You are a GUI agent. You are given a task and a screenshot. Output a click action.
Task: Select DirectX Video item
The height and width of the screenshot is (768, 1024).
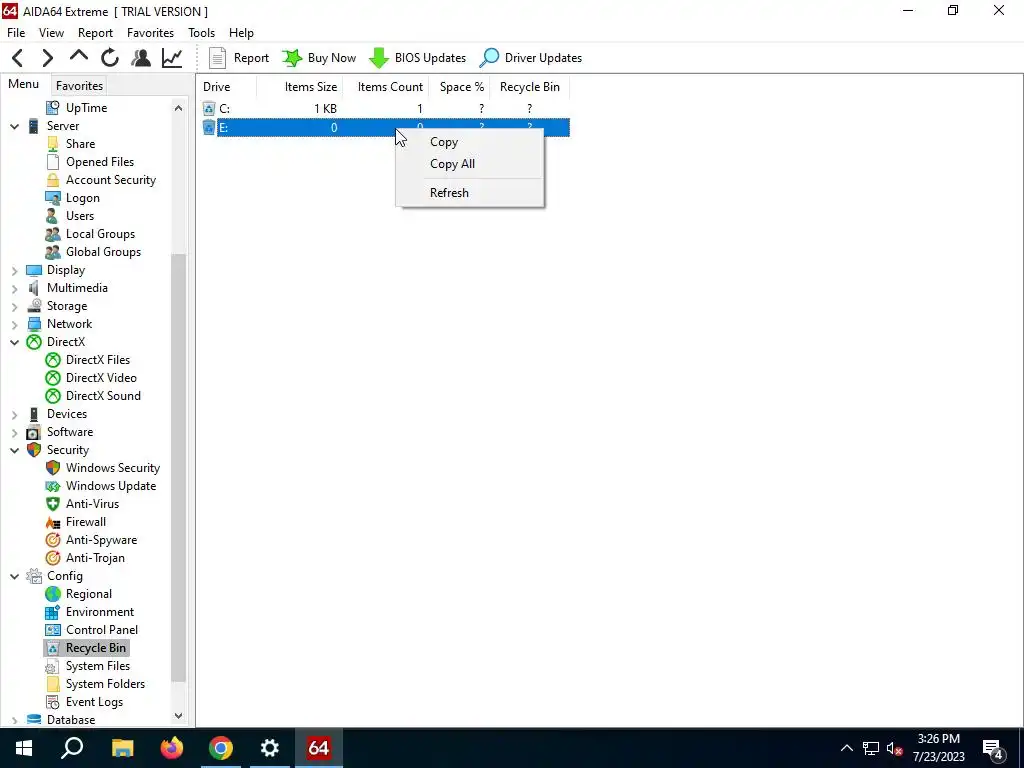[x=101, y=377]
